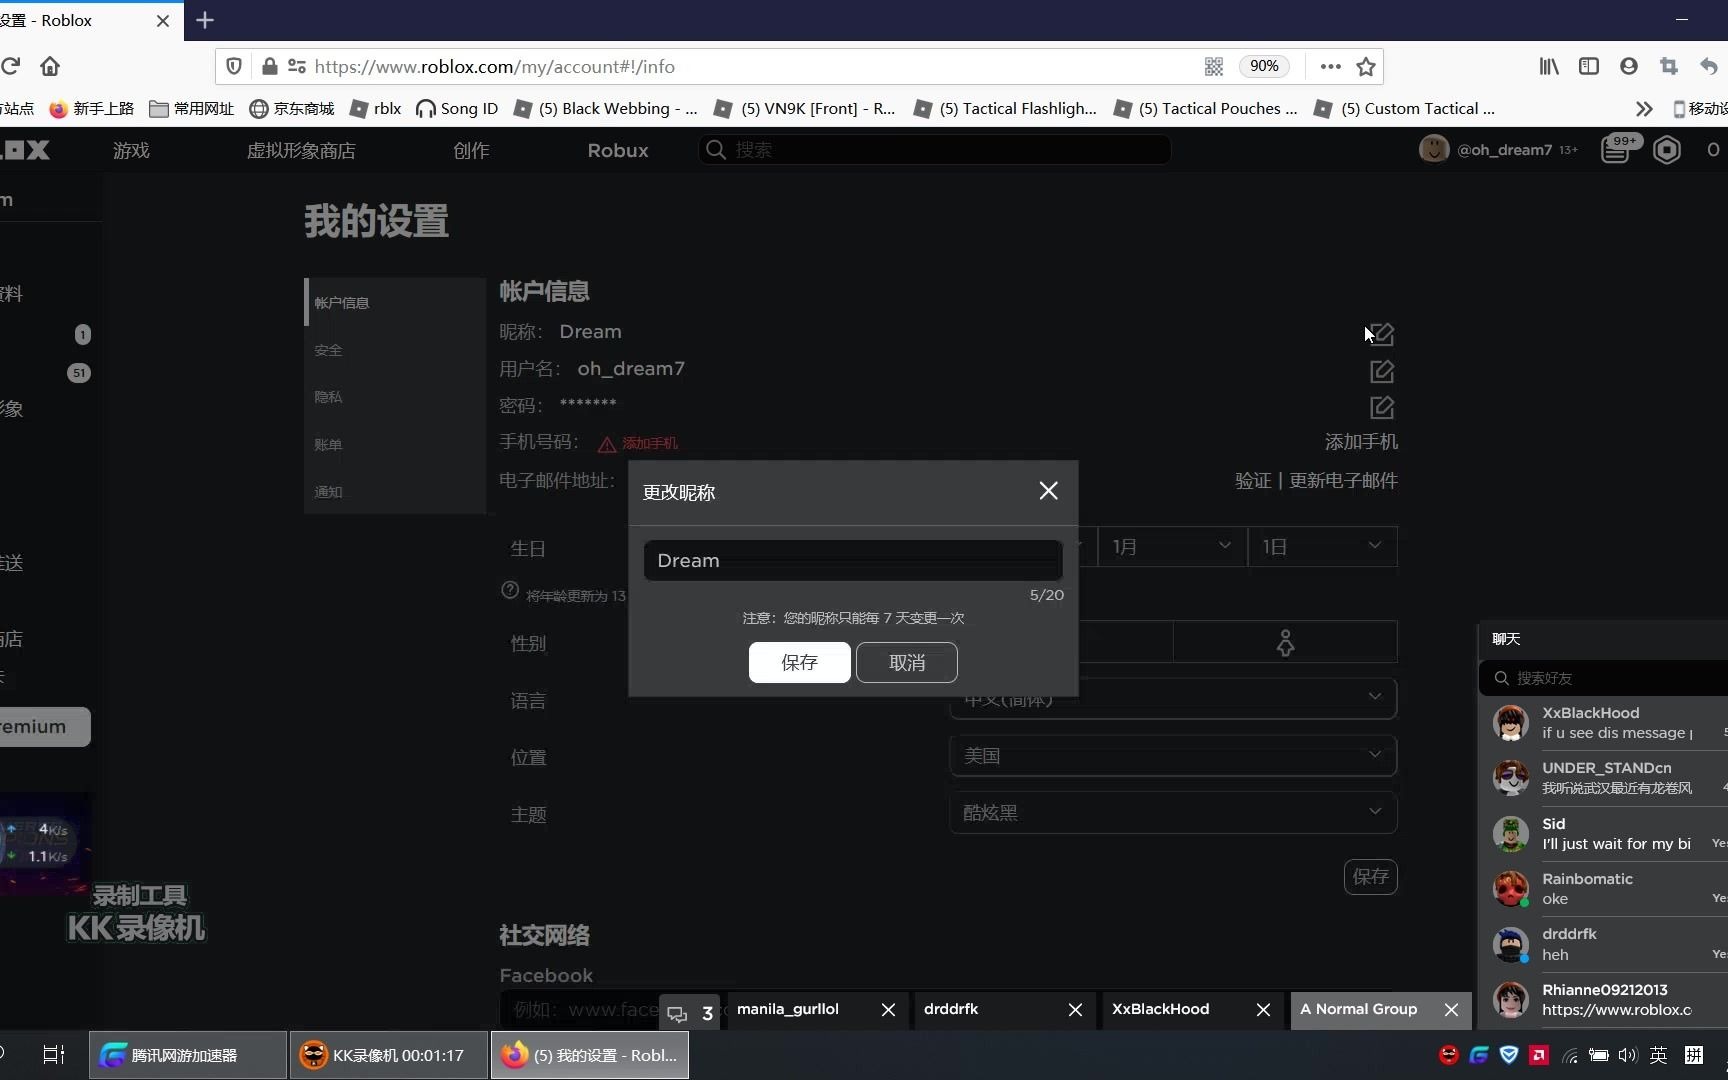Image resolution: width=1728 pixels, height=1080 pixels.
Task: Close the A Normal Group chat tab
Action: (1451, 1010)
